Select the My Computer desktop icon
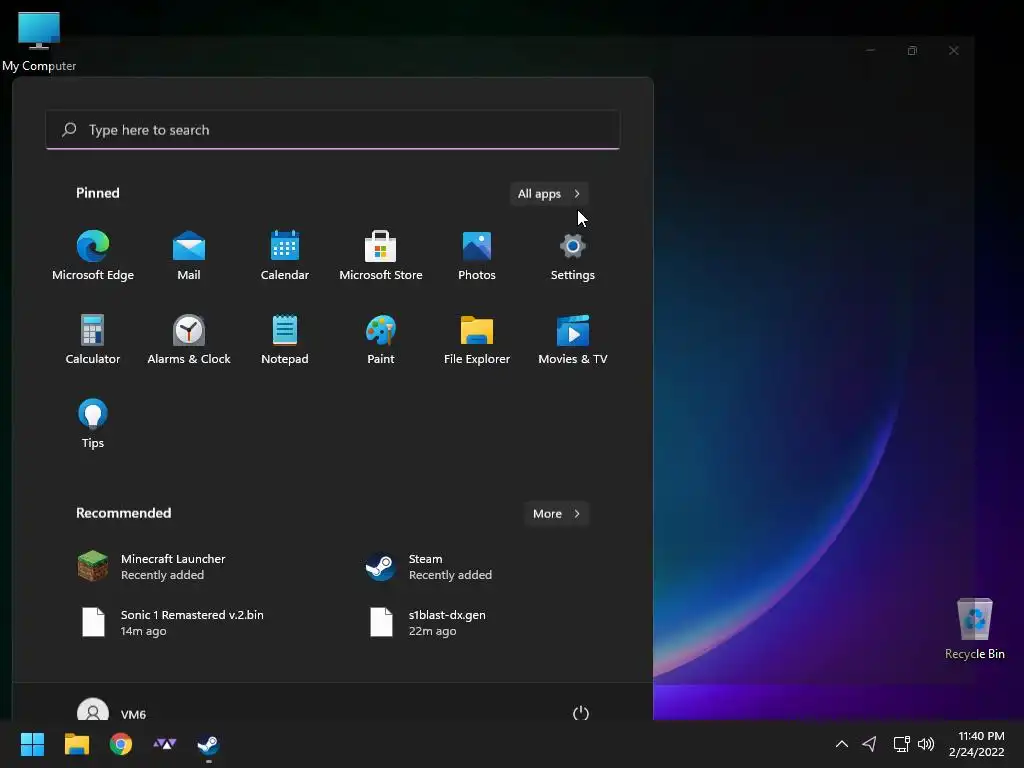 point(39,41)
